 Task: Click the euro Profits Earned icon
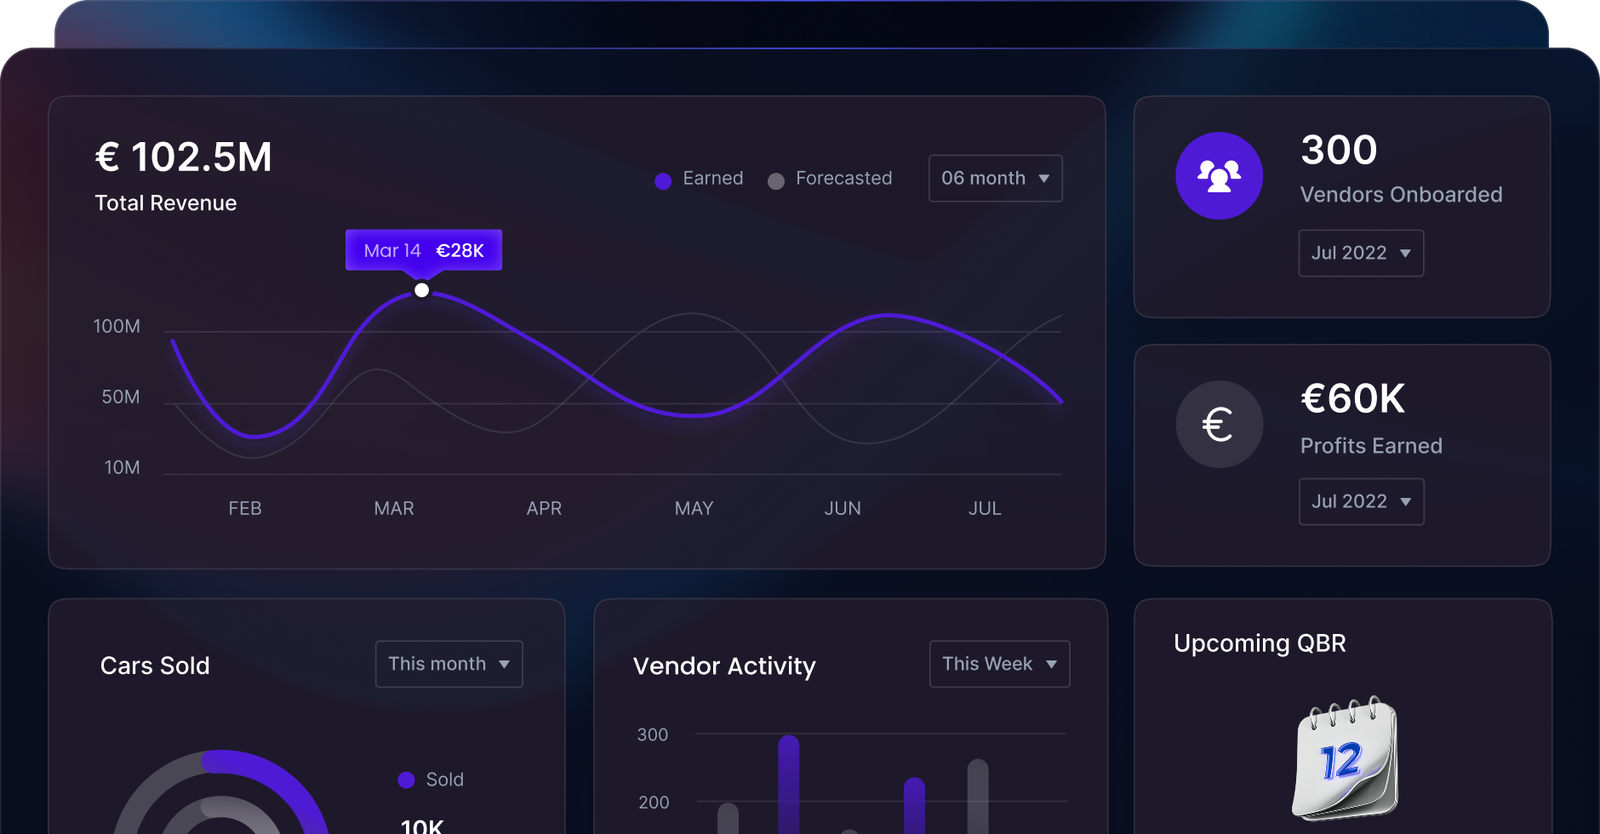[x=1219, y=425]
